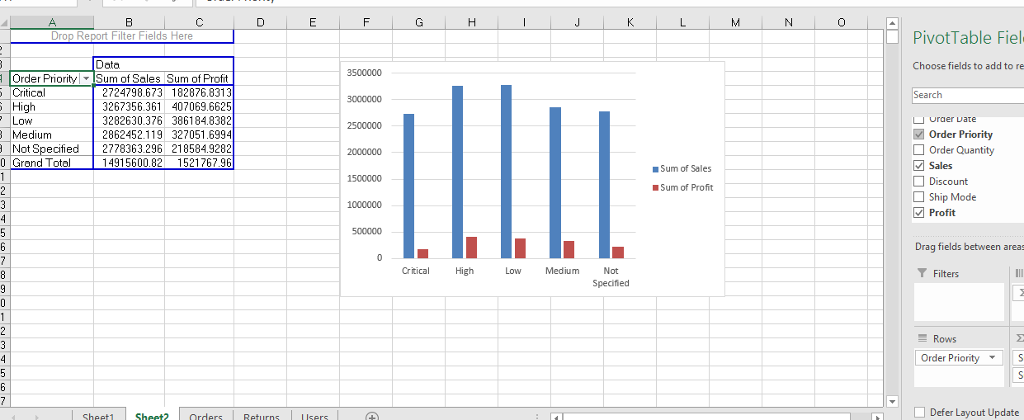1024x420 pixels.
Task: Check the Ship Mode field checkbox
Action: tap(919, 197)
